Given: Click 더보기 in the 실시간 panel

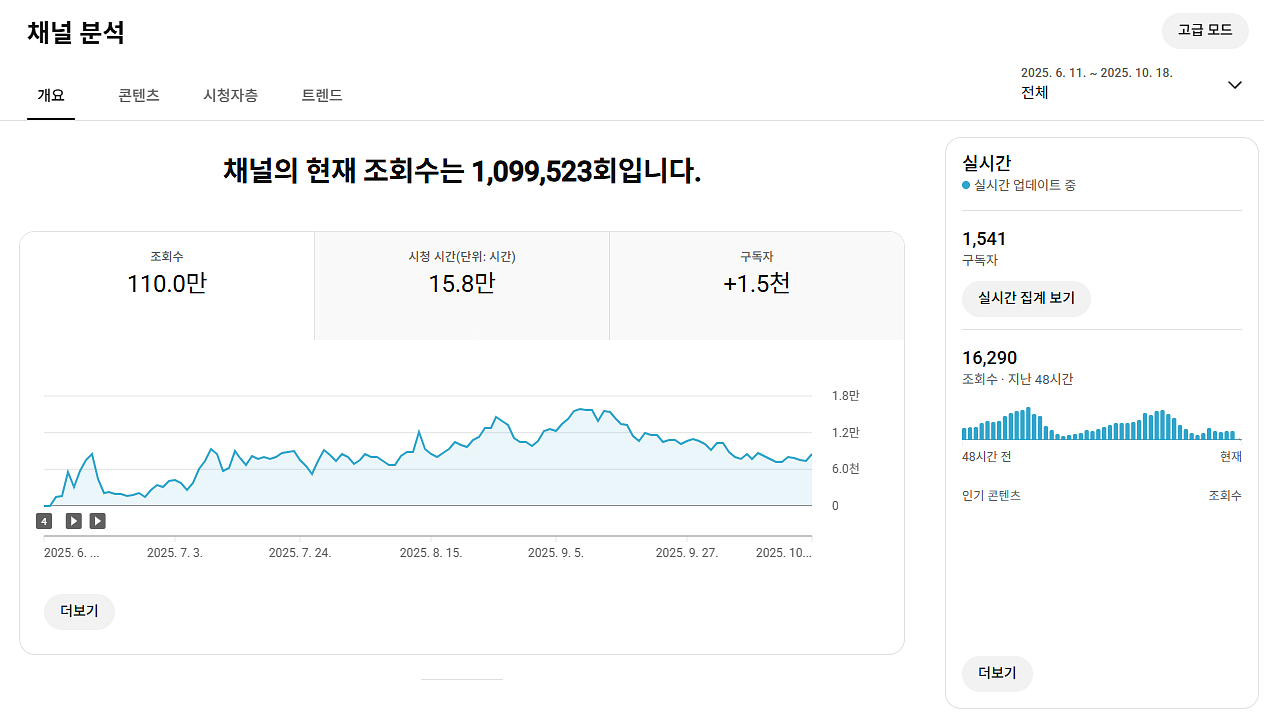Looking at the screenshot, I should tap(997, 674).
